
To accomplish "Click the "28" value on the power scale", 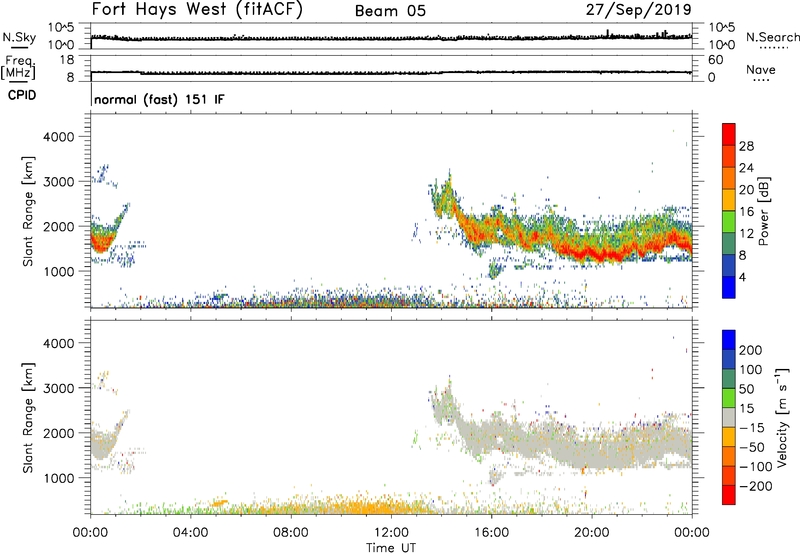I will coord(746,146).
